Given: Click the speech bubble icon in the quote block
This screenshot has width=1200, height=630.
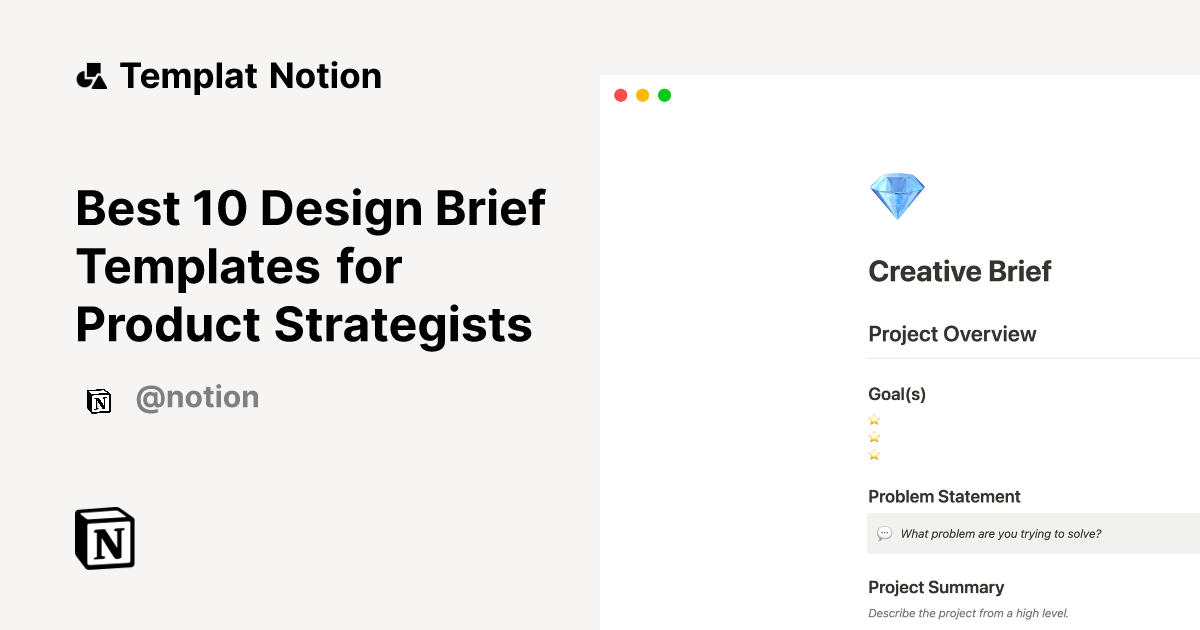Looking at the screenshot, I should tap(884, 533).
